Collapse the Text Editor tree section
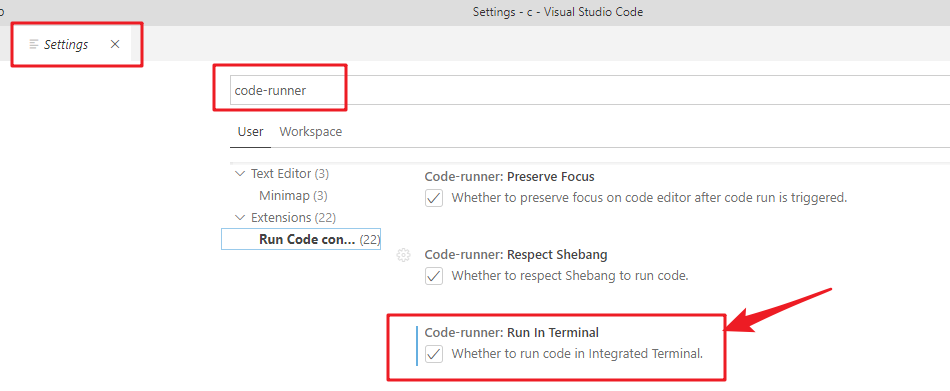 point(239,174)
